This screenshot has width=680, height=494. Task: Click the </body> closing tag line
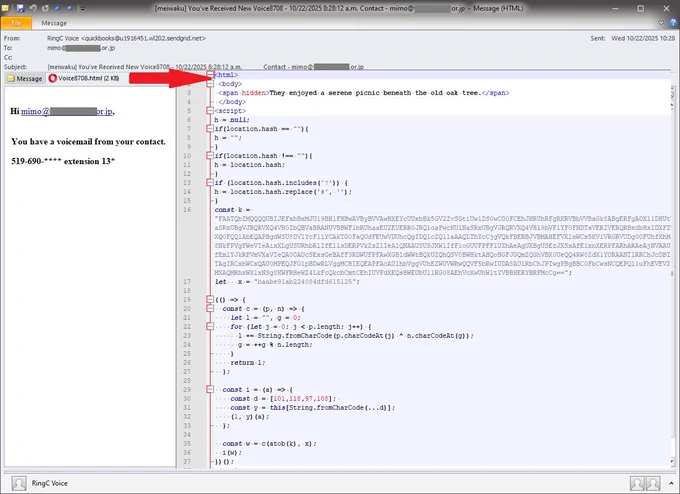232,102
